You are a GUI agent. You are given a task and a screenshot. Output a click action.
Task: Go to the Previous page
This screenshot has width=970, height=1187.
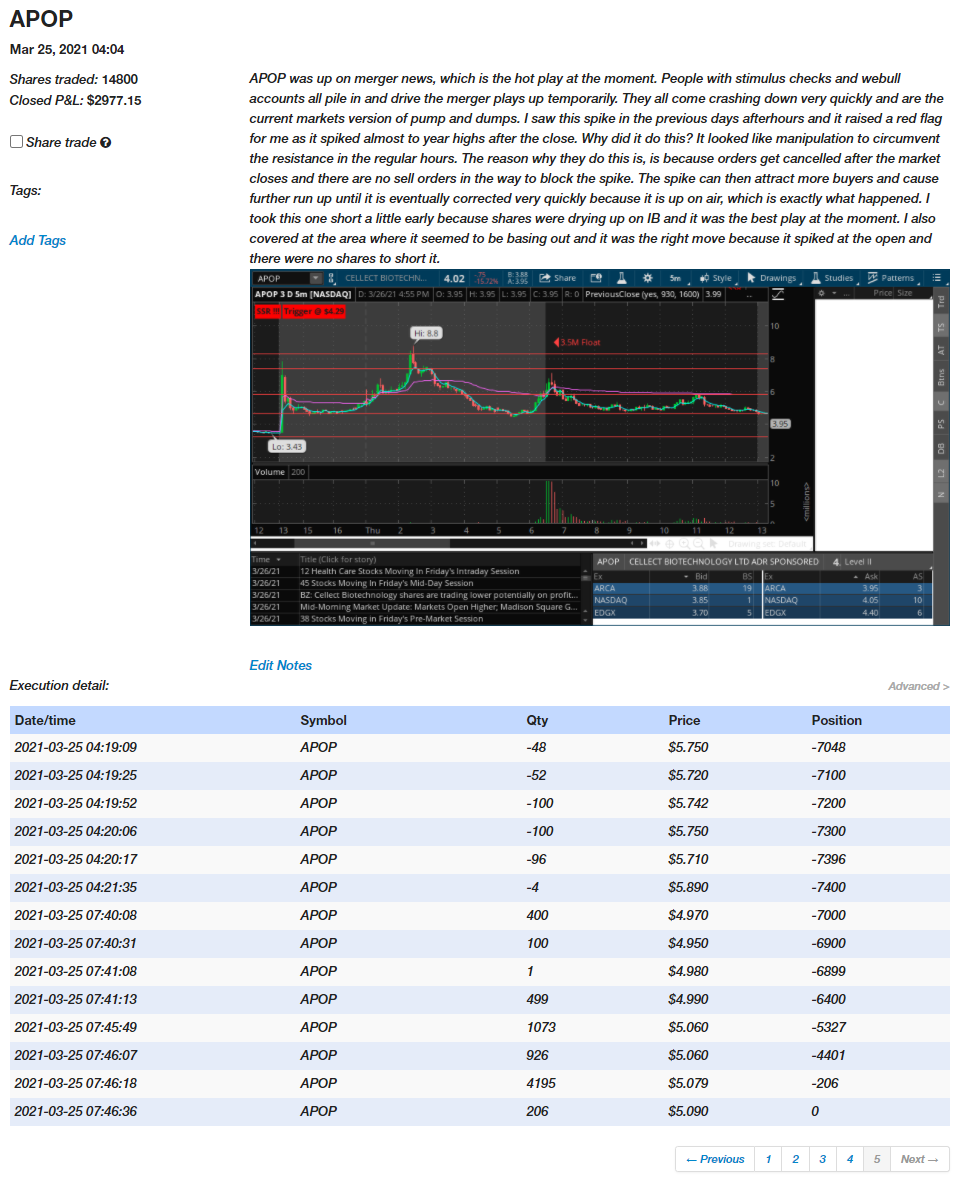pyautogui.click(x=715, y=1159)
